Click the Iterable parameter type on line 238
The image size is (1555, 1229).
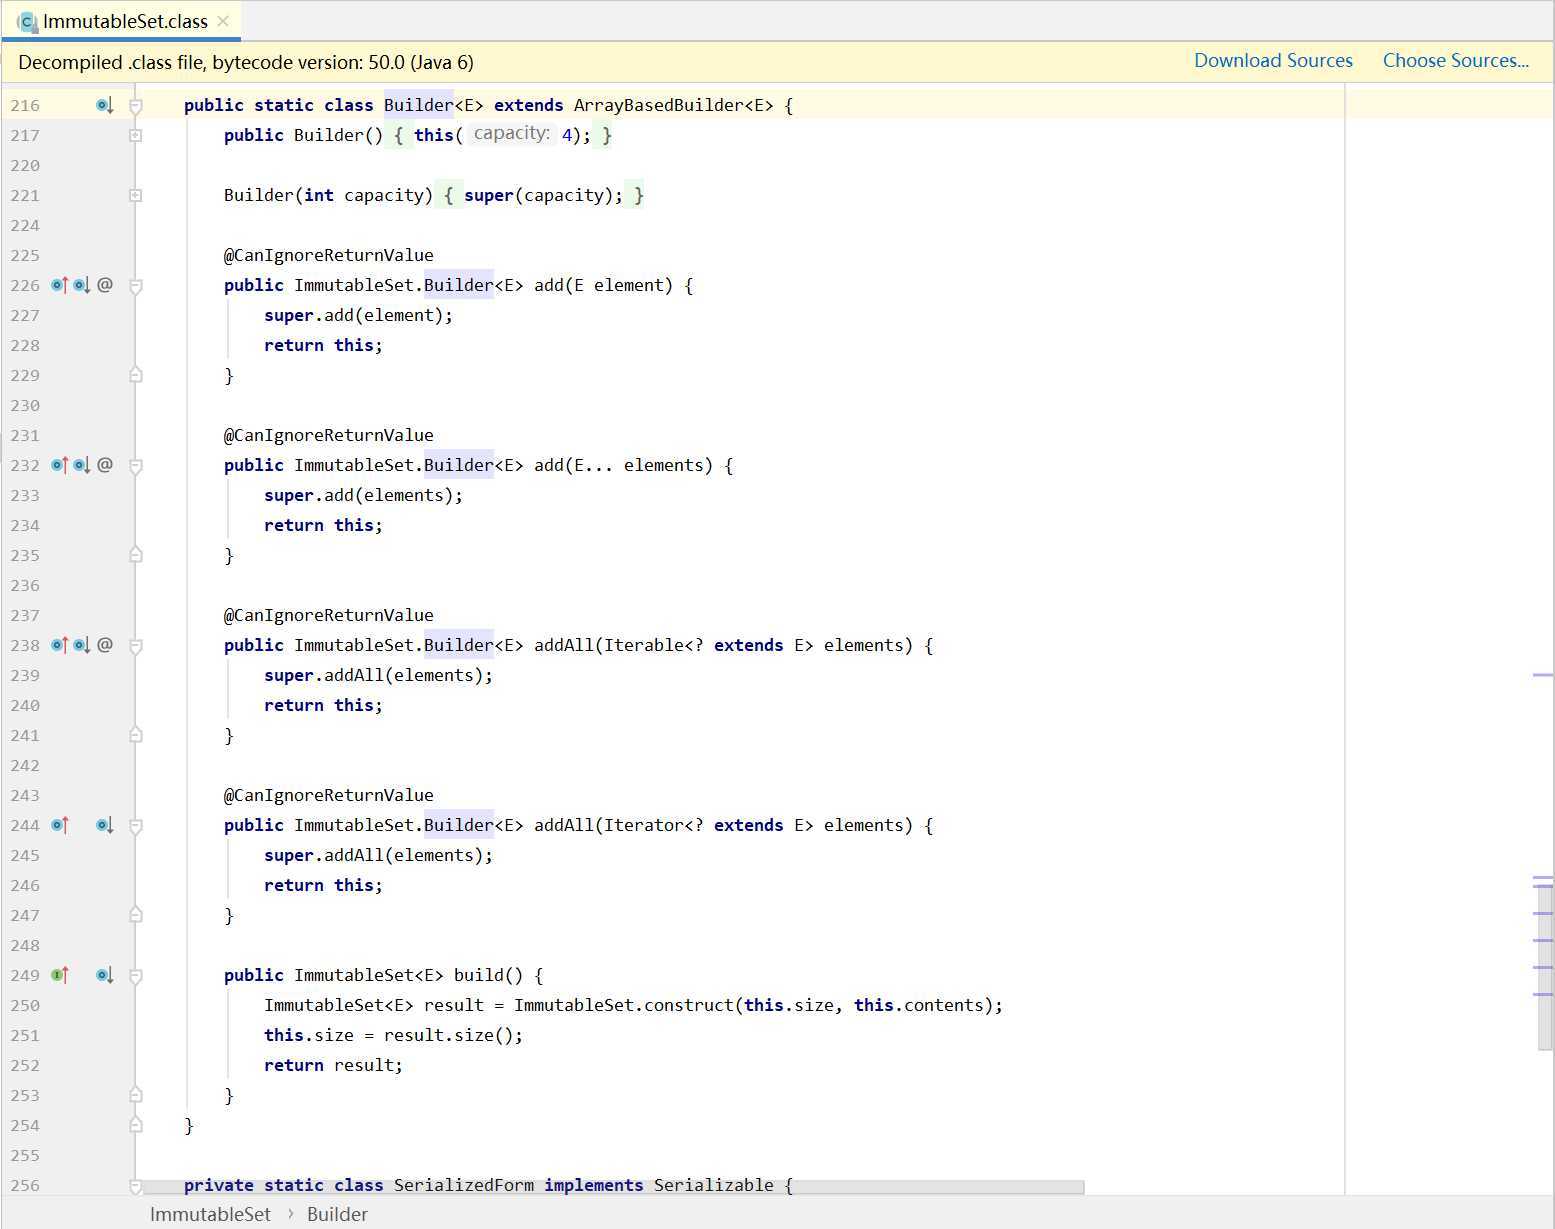click(x=644, y=645)
